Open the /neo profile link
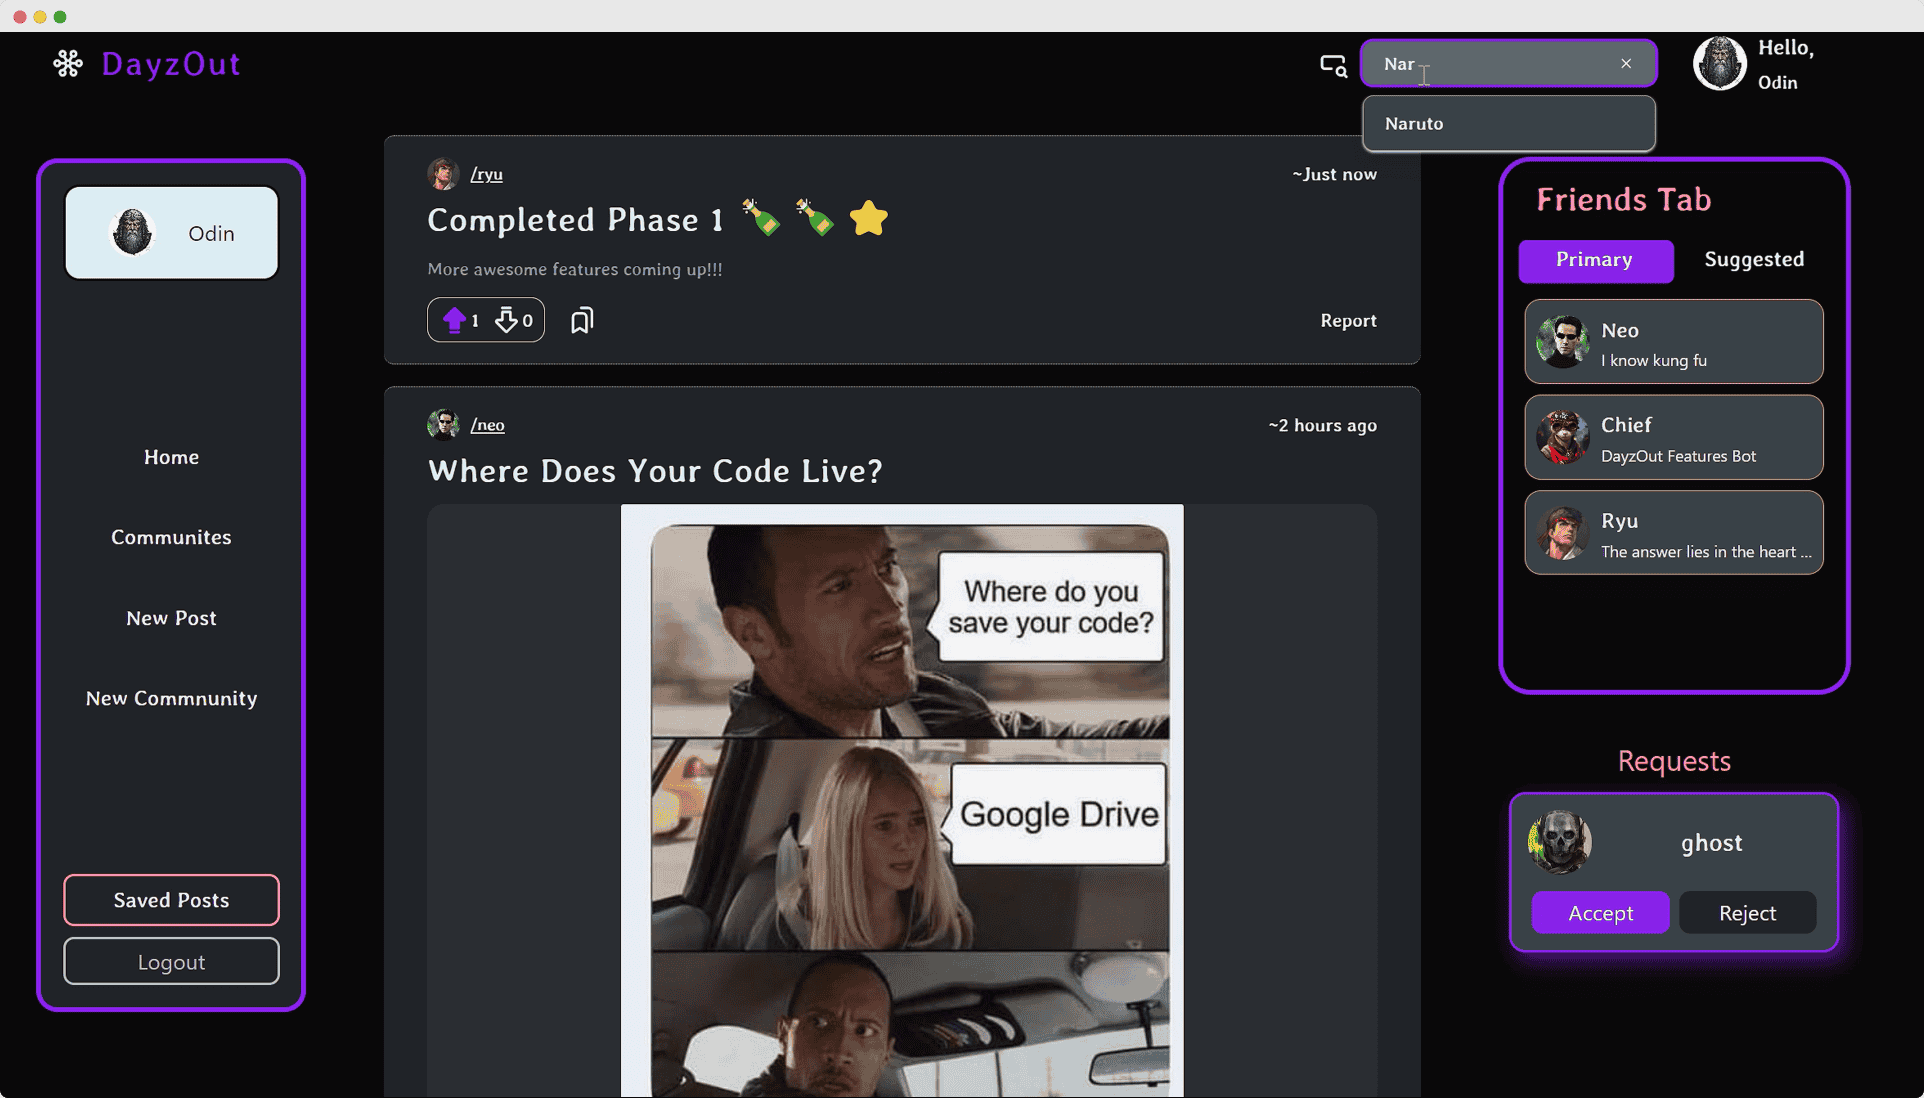Image resolution: width=1924 pixels, height=1098 pixels. [488, 425]
